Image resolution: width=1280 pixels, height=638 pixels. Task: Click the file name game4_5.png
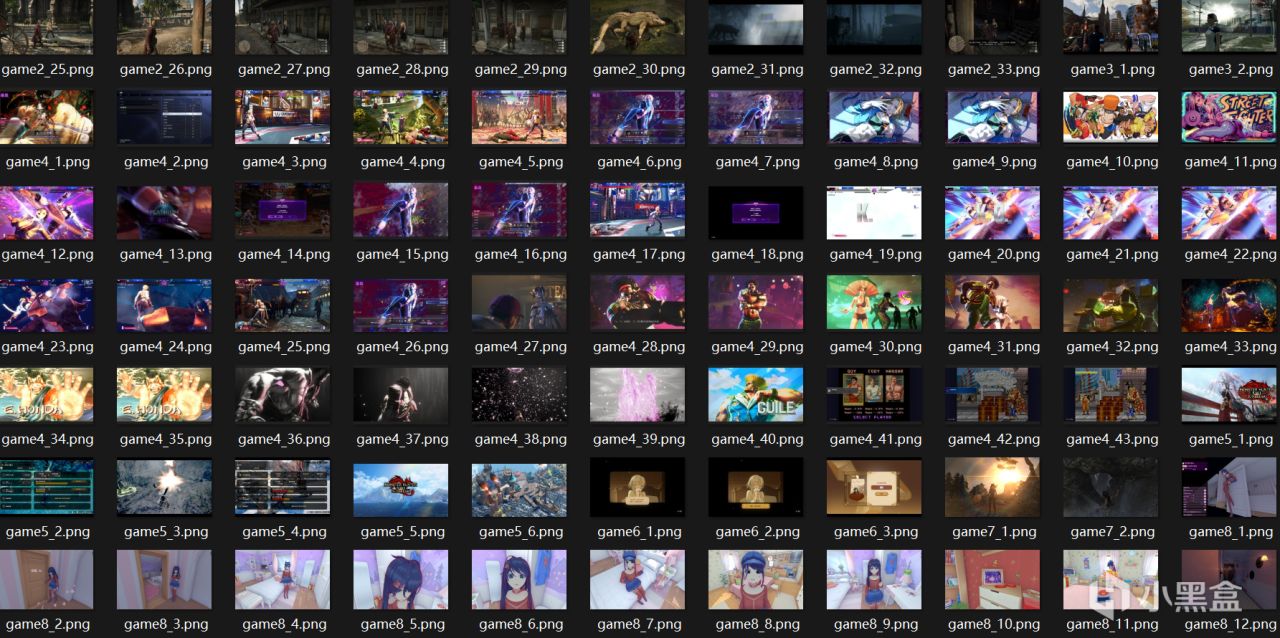(520, 162)
